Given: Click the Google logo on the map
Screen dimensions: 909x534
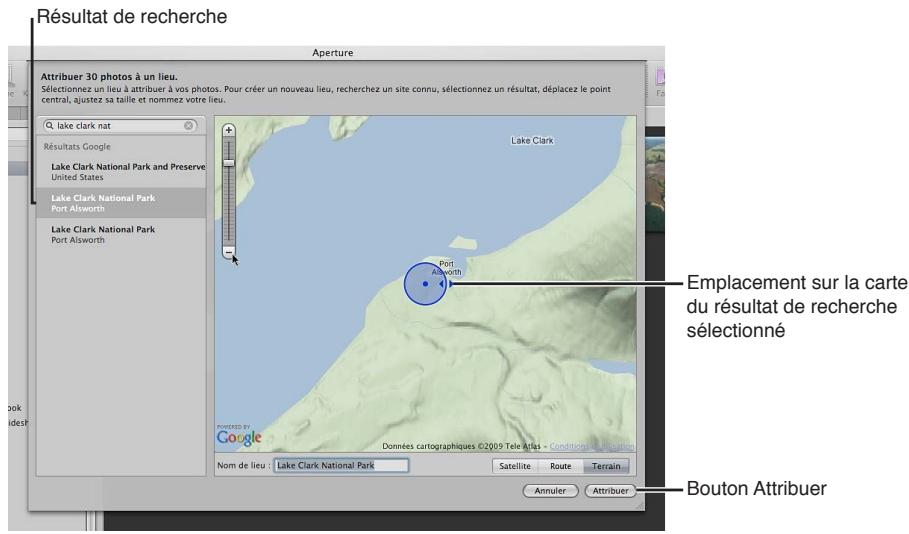Looking at the screenshot, I should [239, 437].
